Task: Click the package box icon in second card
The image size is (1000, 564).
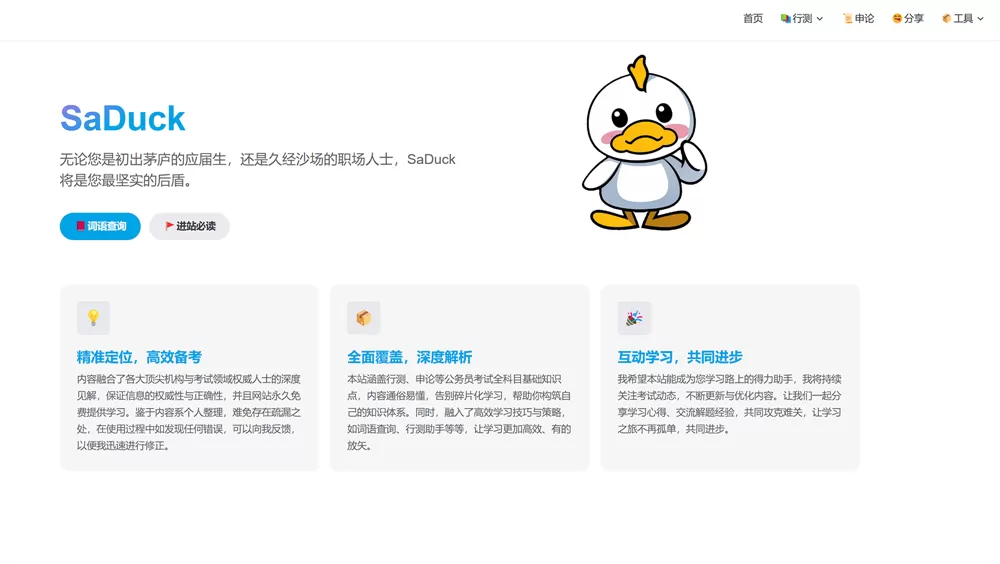Action: (363, 318)
